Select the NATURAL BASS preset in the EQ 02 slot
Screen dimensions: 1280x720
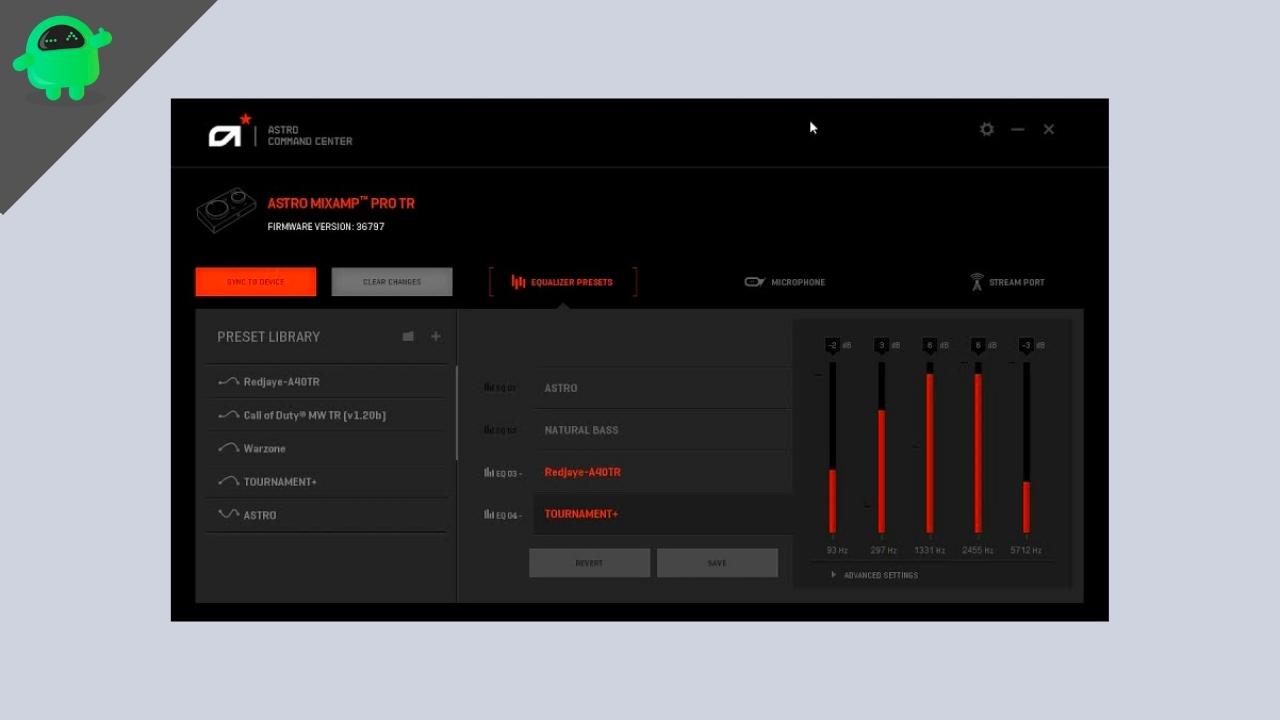click(x=661, y=430)
